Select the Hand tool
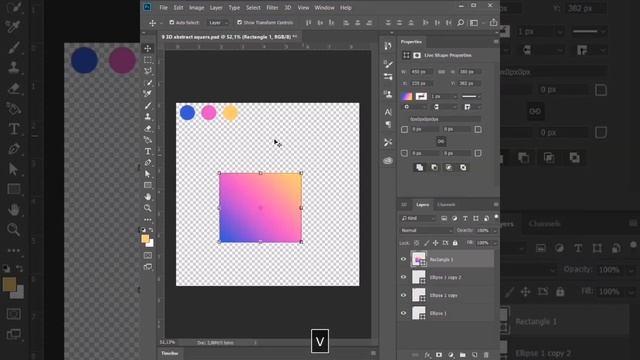 click(148, 197)
